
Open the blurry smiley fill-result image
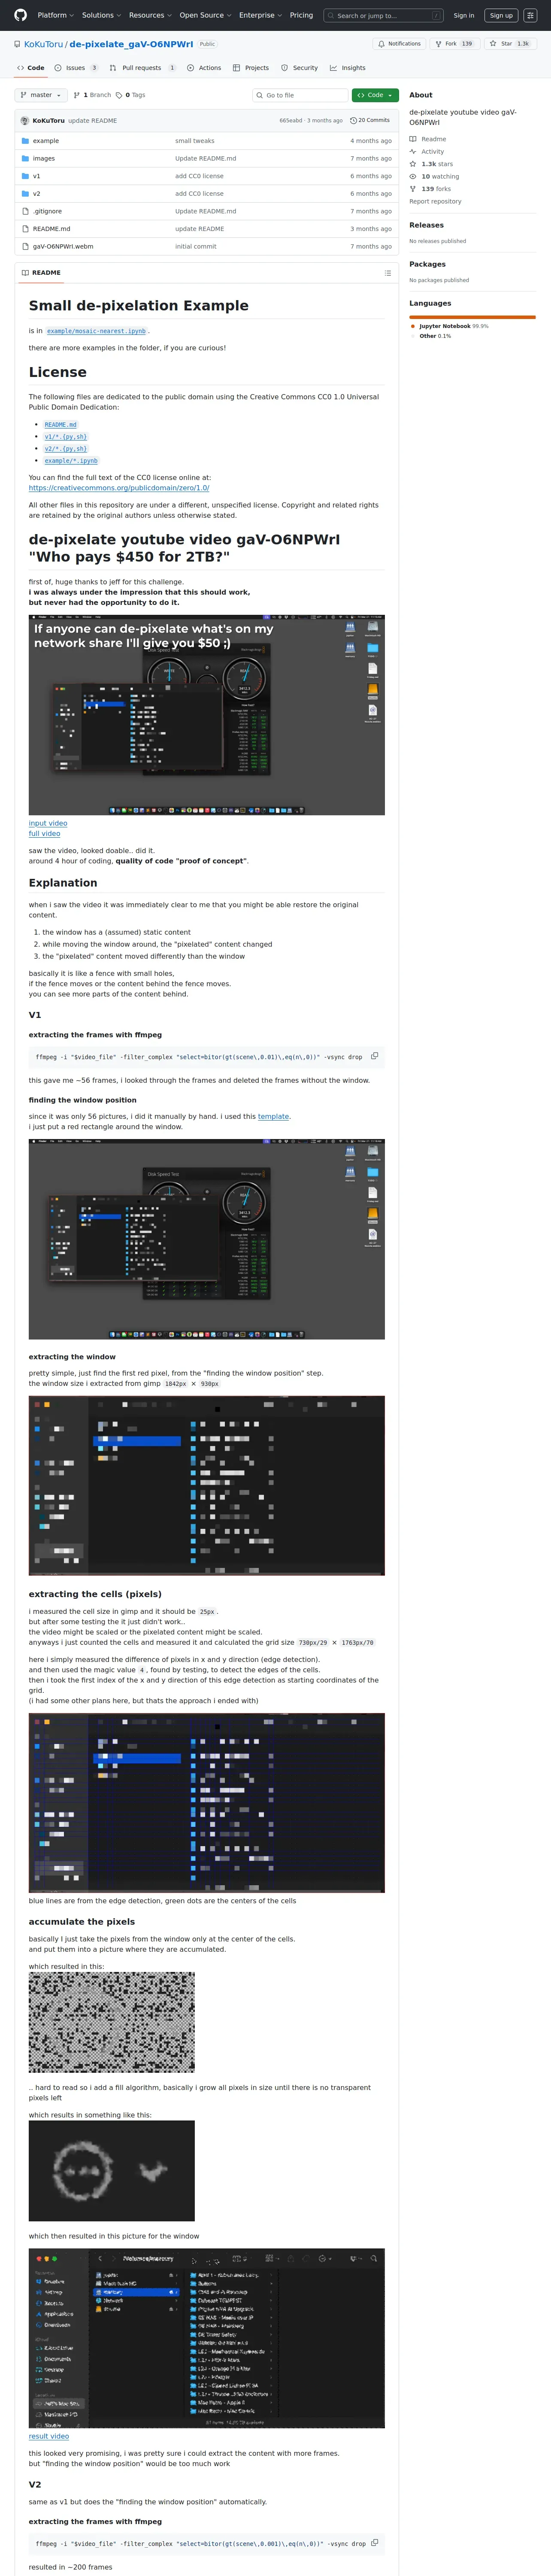tap(112, 2171)
